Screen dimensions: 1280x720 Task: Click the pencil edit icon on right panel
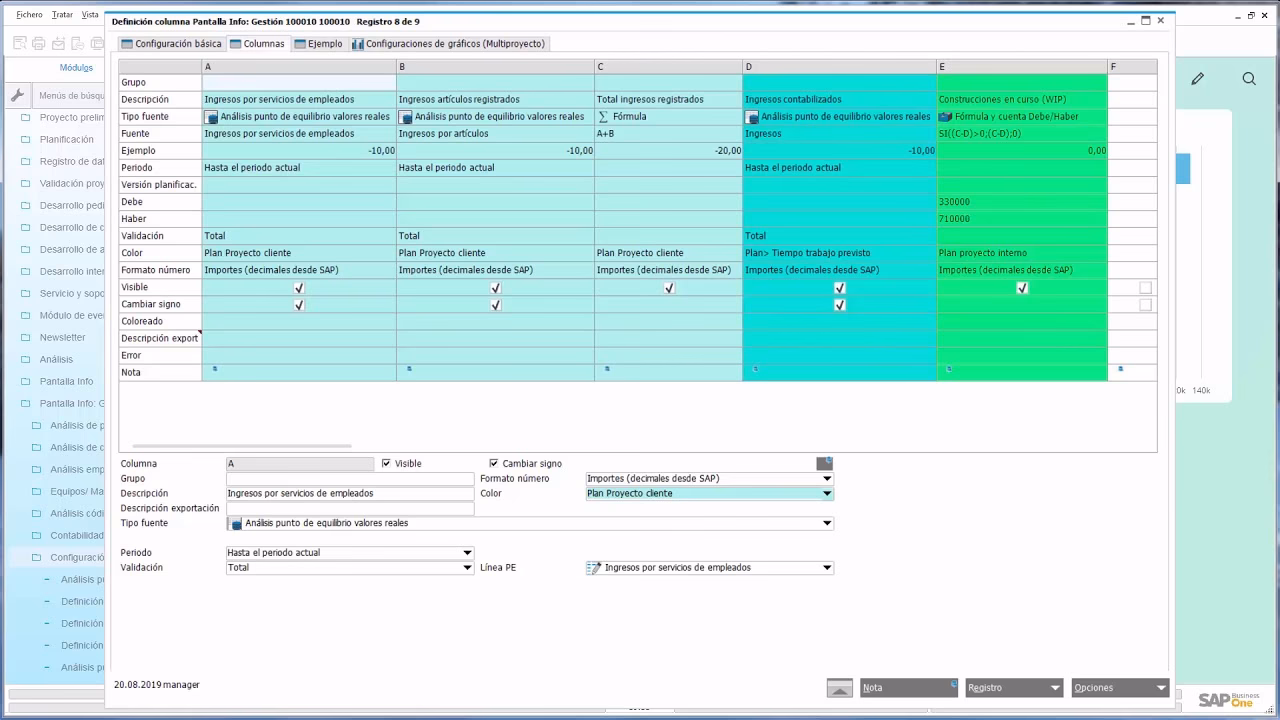(x=1197, y=79)
